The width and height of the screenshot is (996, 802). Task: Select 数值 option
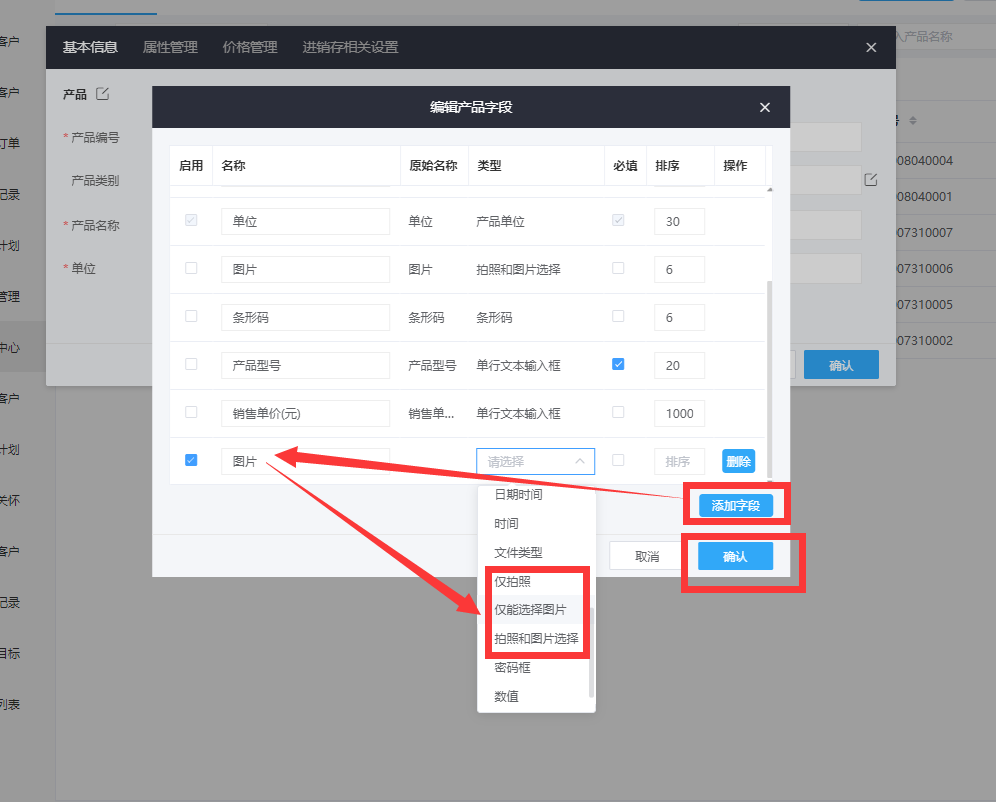pyautogui.click(x=536, y=697)
